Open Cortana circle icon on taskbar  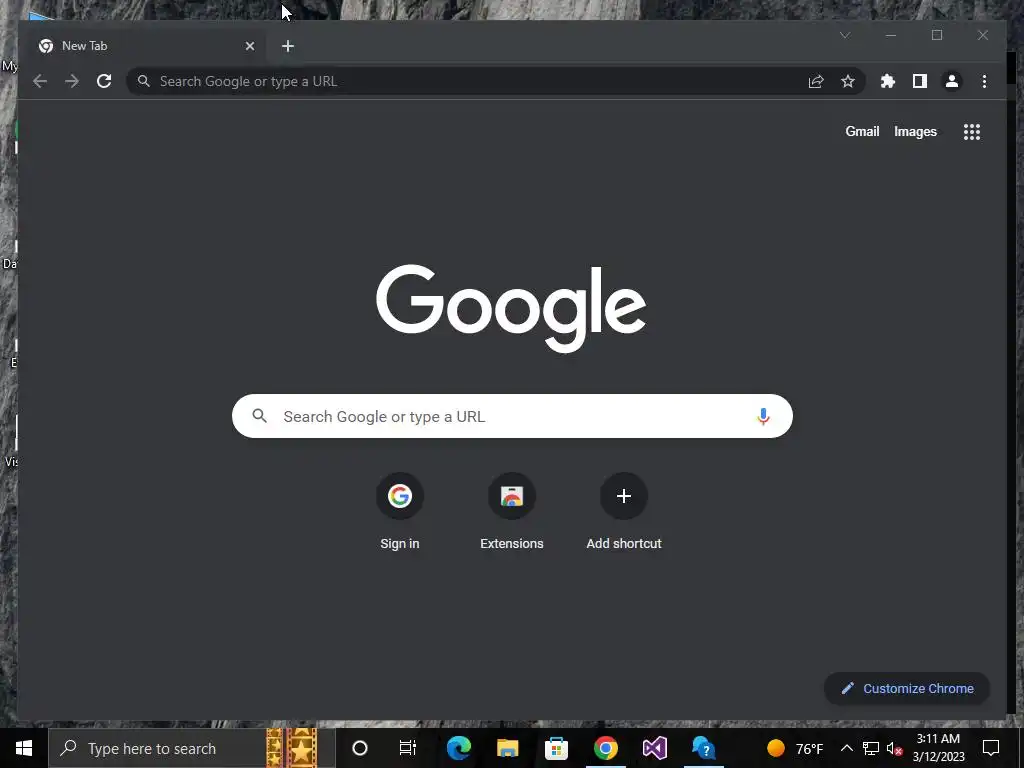coord(359,748)
